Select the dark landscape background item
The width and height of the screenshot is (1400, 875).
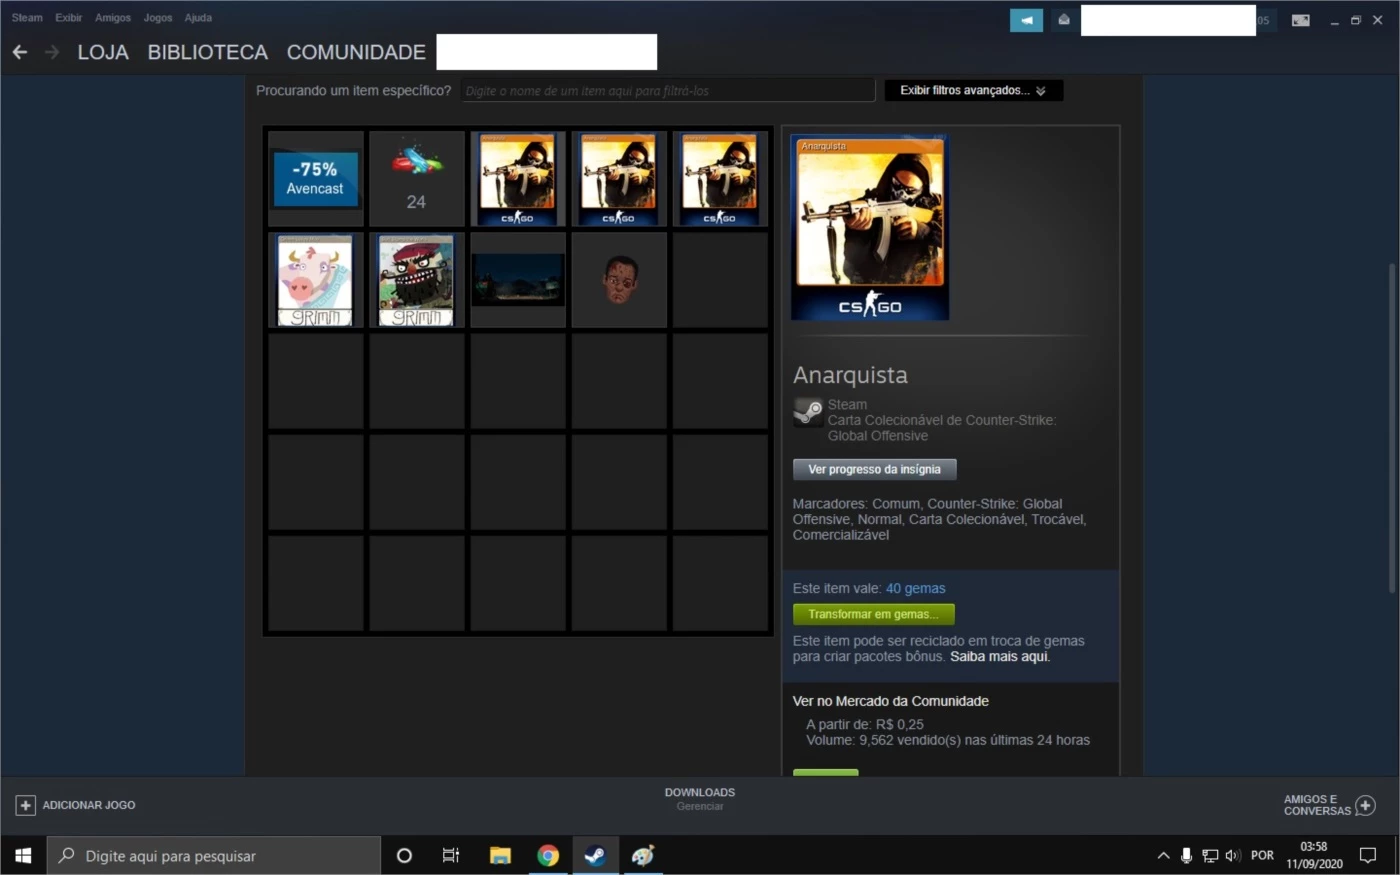coord(518,280)
